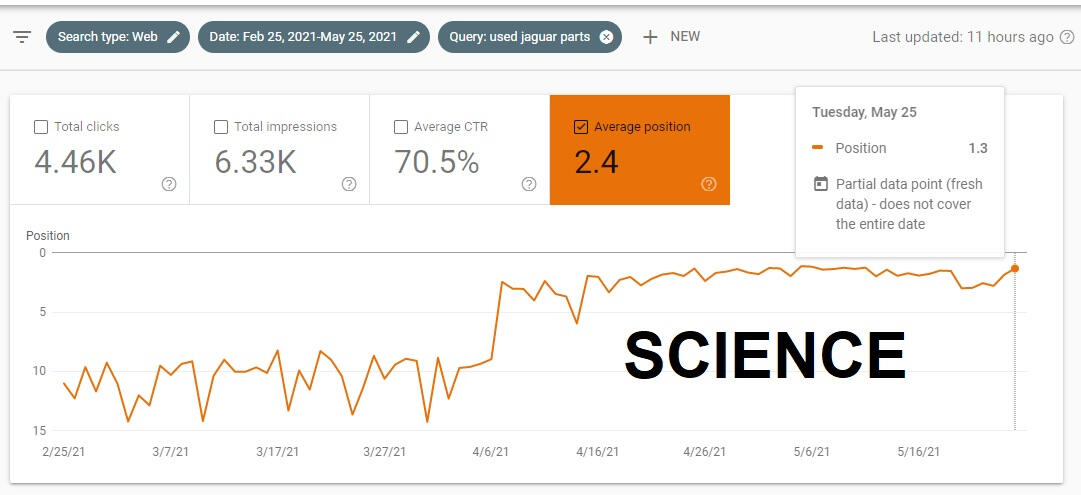Viewport: 1081px width, 495px height.
Task: Open help icon in Total clicks card
Action: click(x=169, y=184)
